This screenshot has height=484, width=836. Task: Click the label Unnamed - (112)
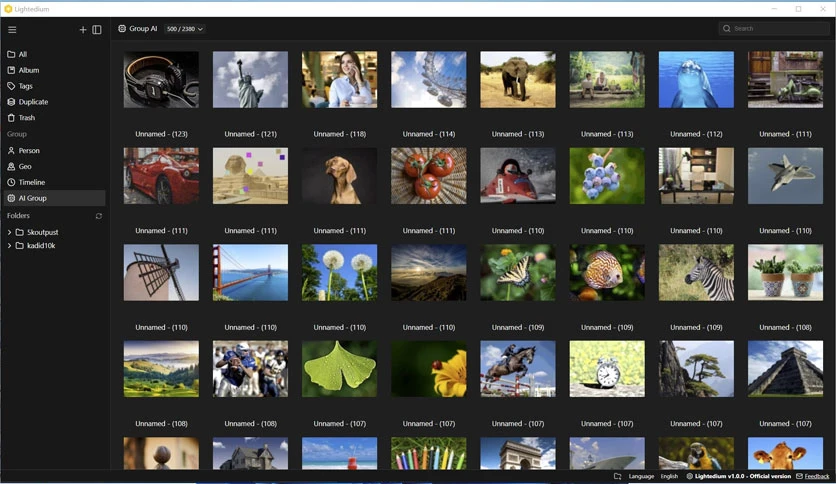pyautogui.click(x=696, y=134)
